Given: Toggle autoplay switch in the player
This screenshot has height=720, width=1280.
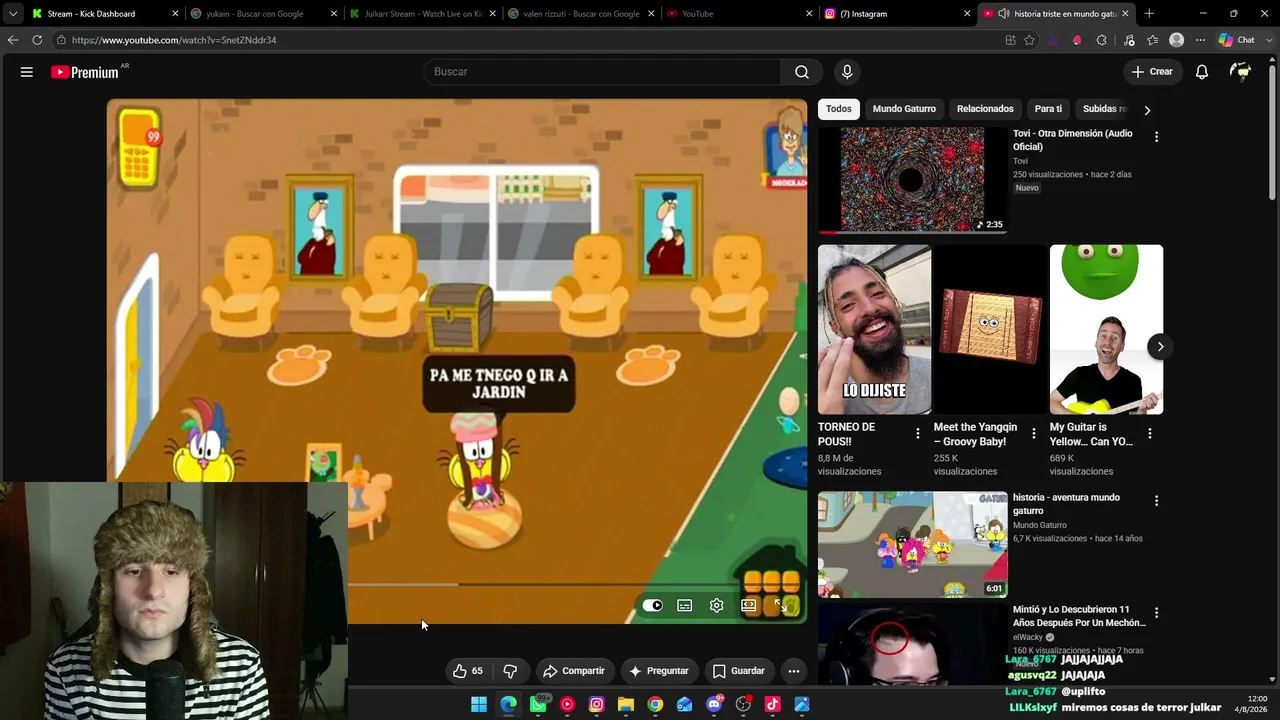Looking at the screenshot, I should [652, 605].
